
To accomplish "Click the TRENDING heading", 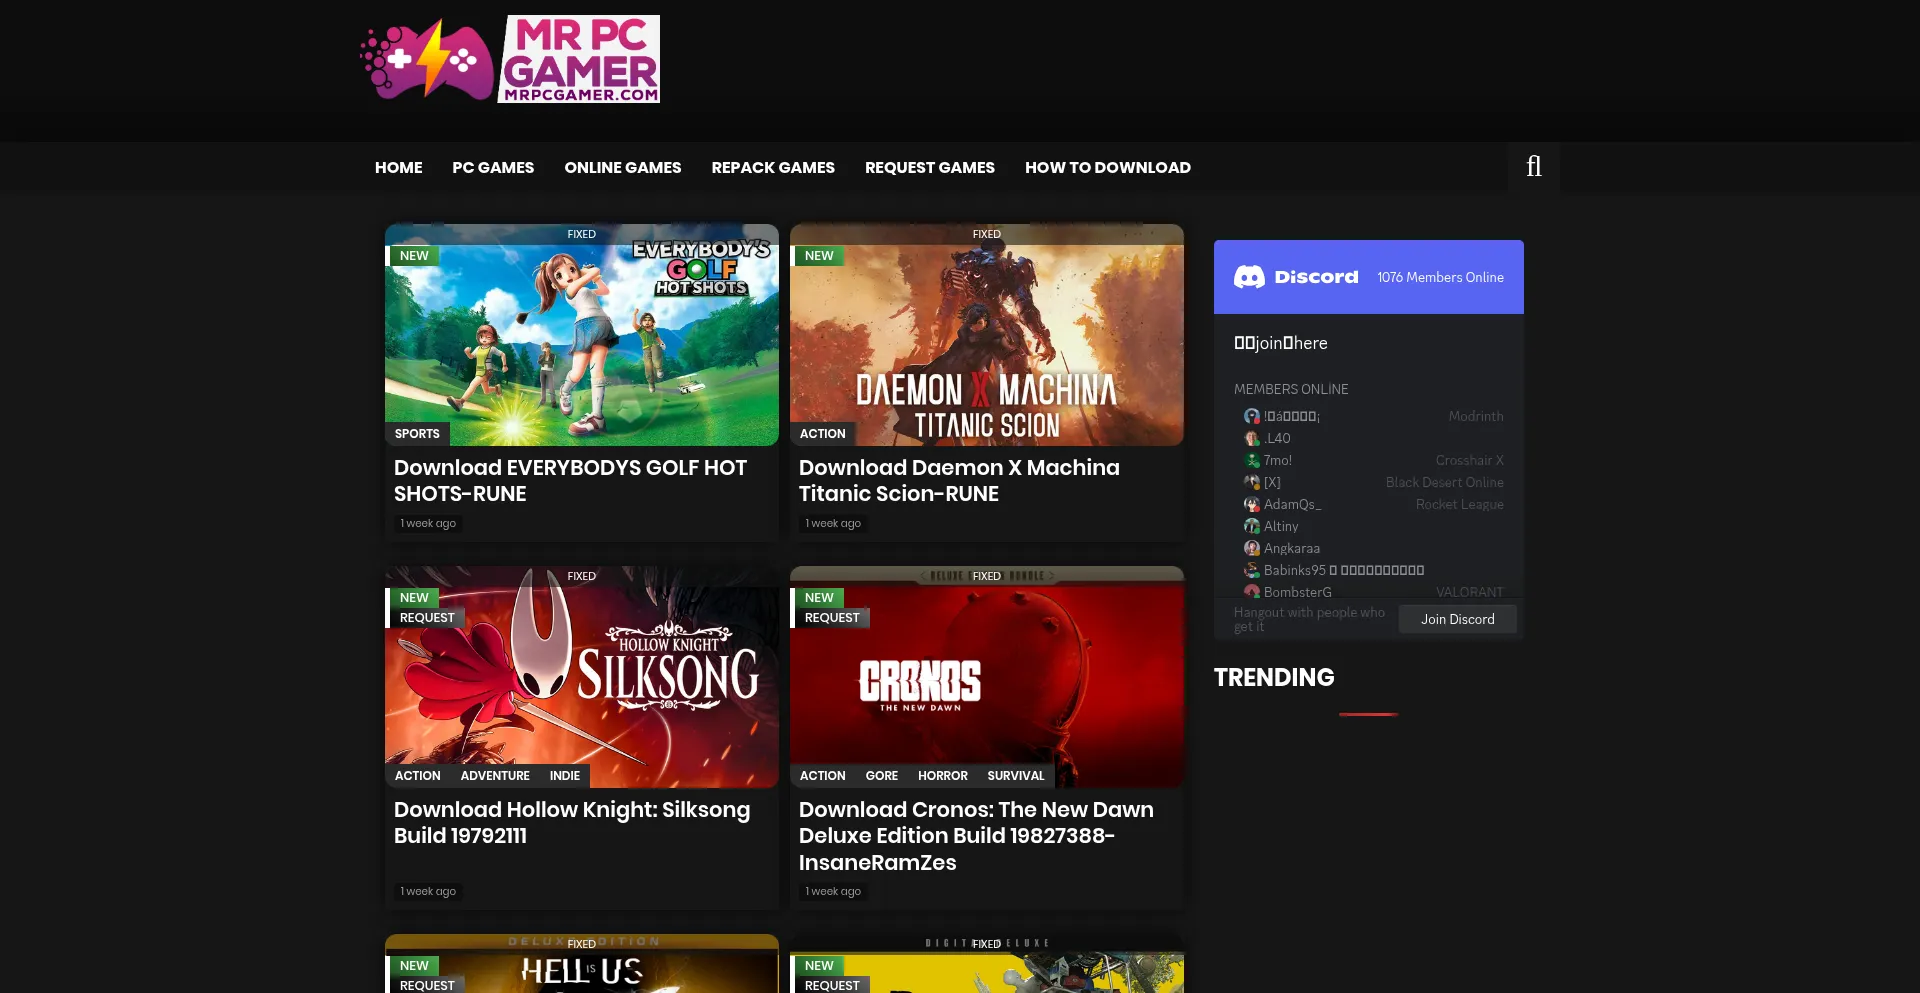I will (1274, 677).
